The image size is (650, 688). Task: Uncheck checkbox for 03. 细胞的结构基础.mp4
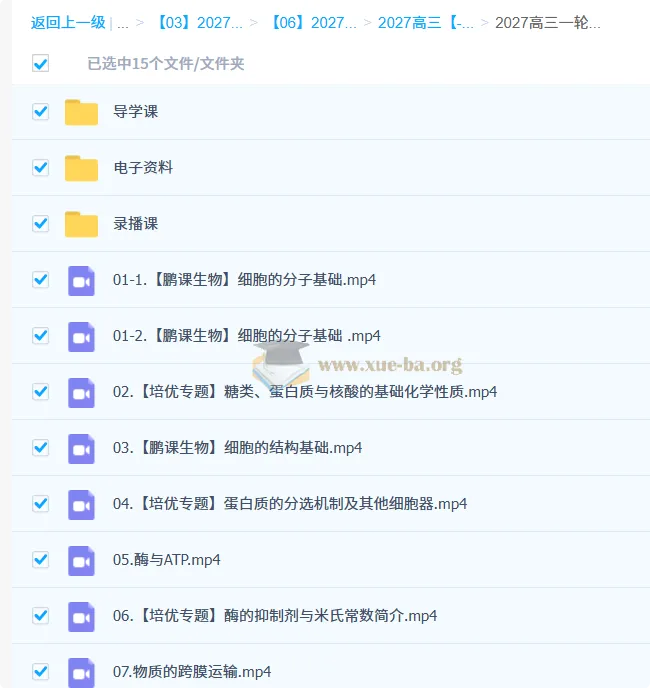point(40,448)
